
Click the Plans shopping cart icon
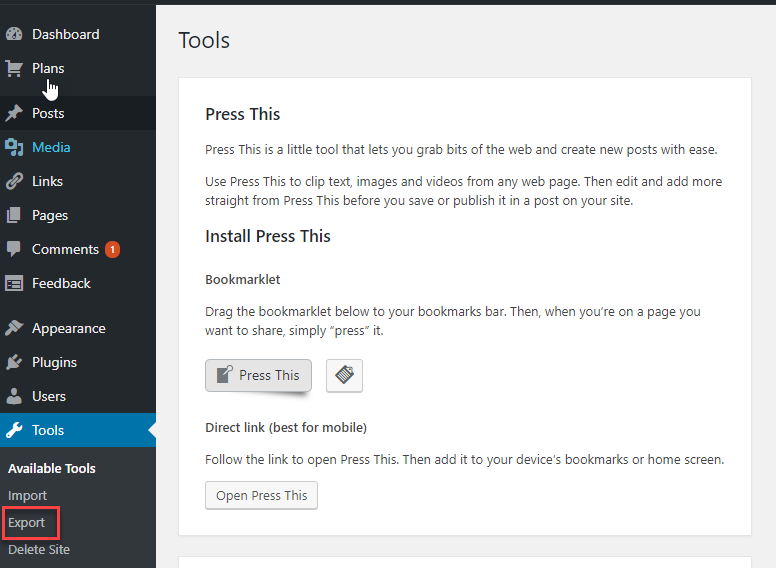tap(14, 68)
